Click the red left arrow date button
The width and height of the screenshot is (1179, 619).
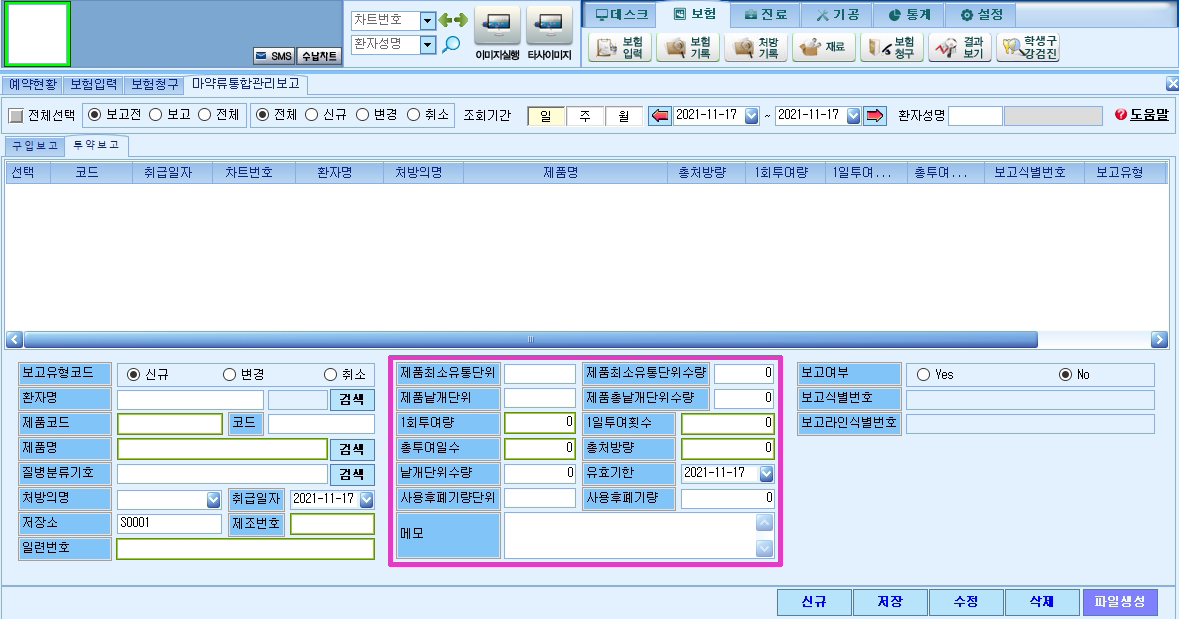pyautogui.click(x=659, y=116)
